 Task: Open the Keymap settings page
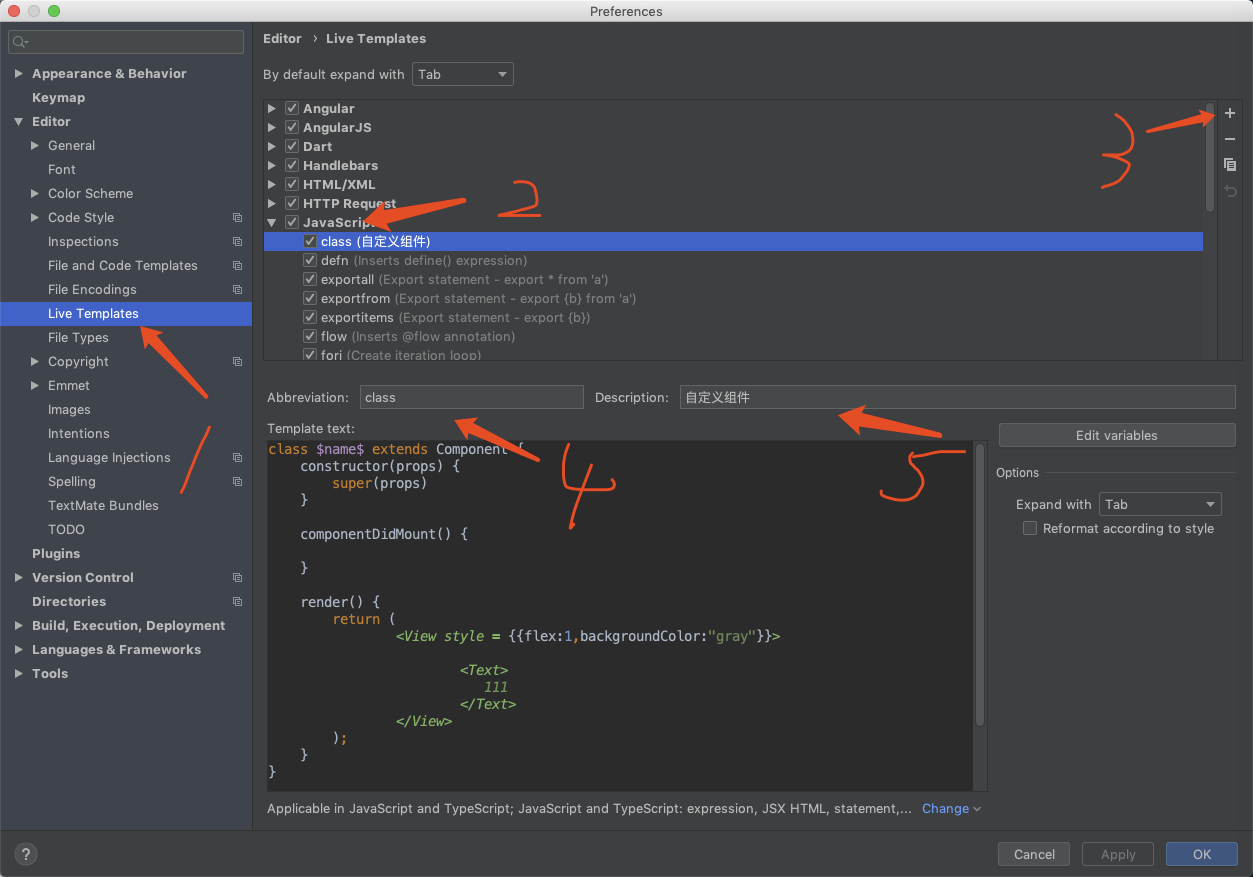click(x=58, y=97)
